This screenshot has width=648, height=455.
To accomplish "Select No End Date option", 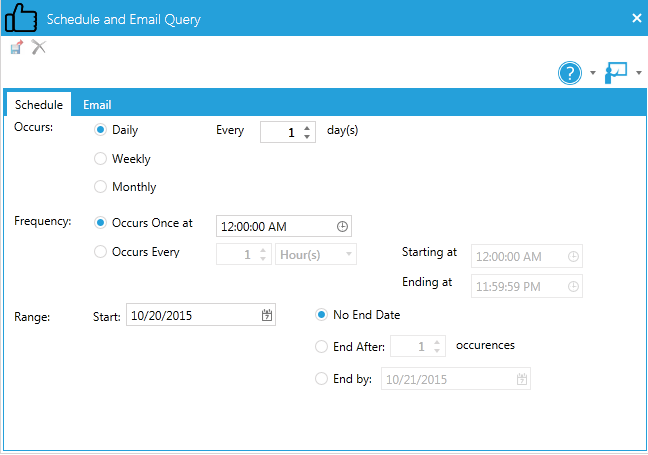I will click(x=322, y=315).
